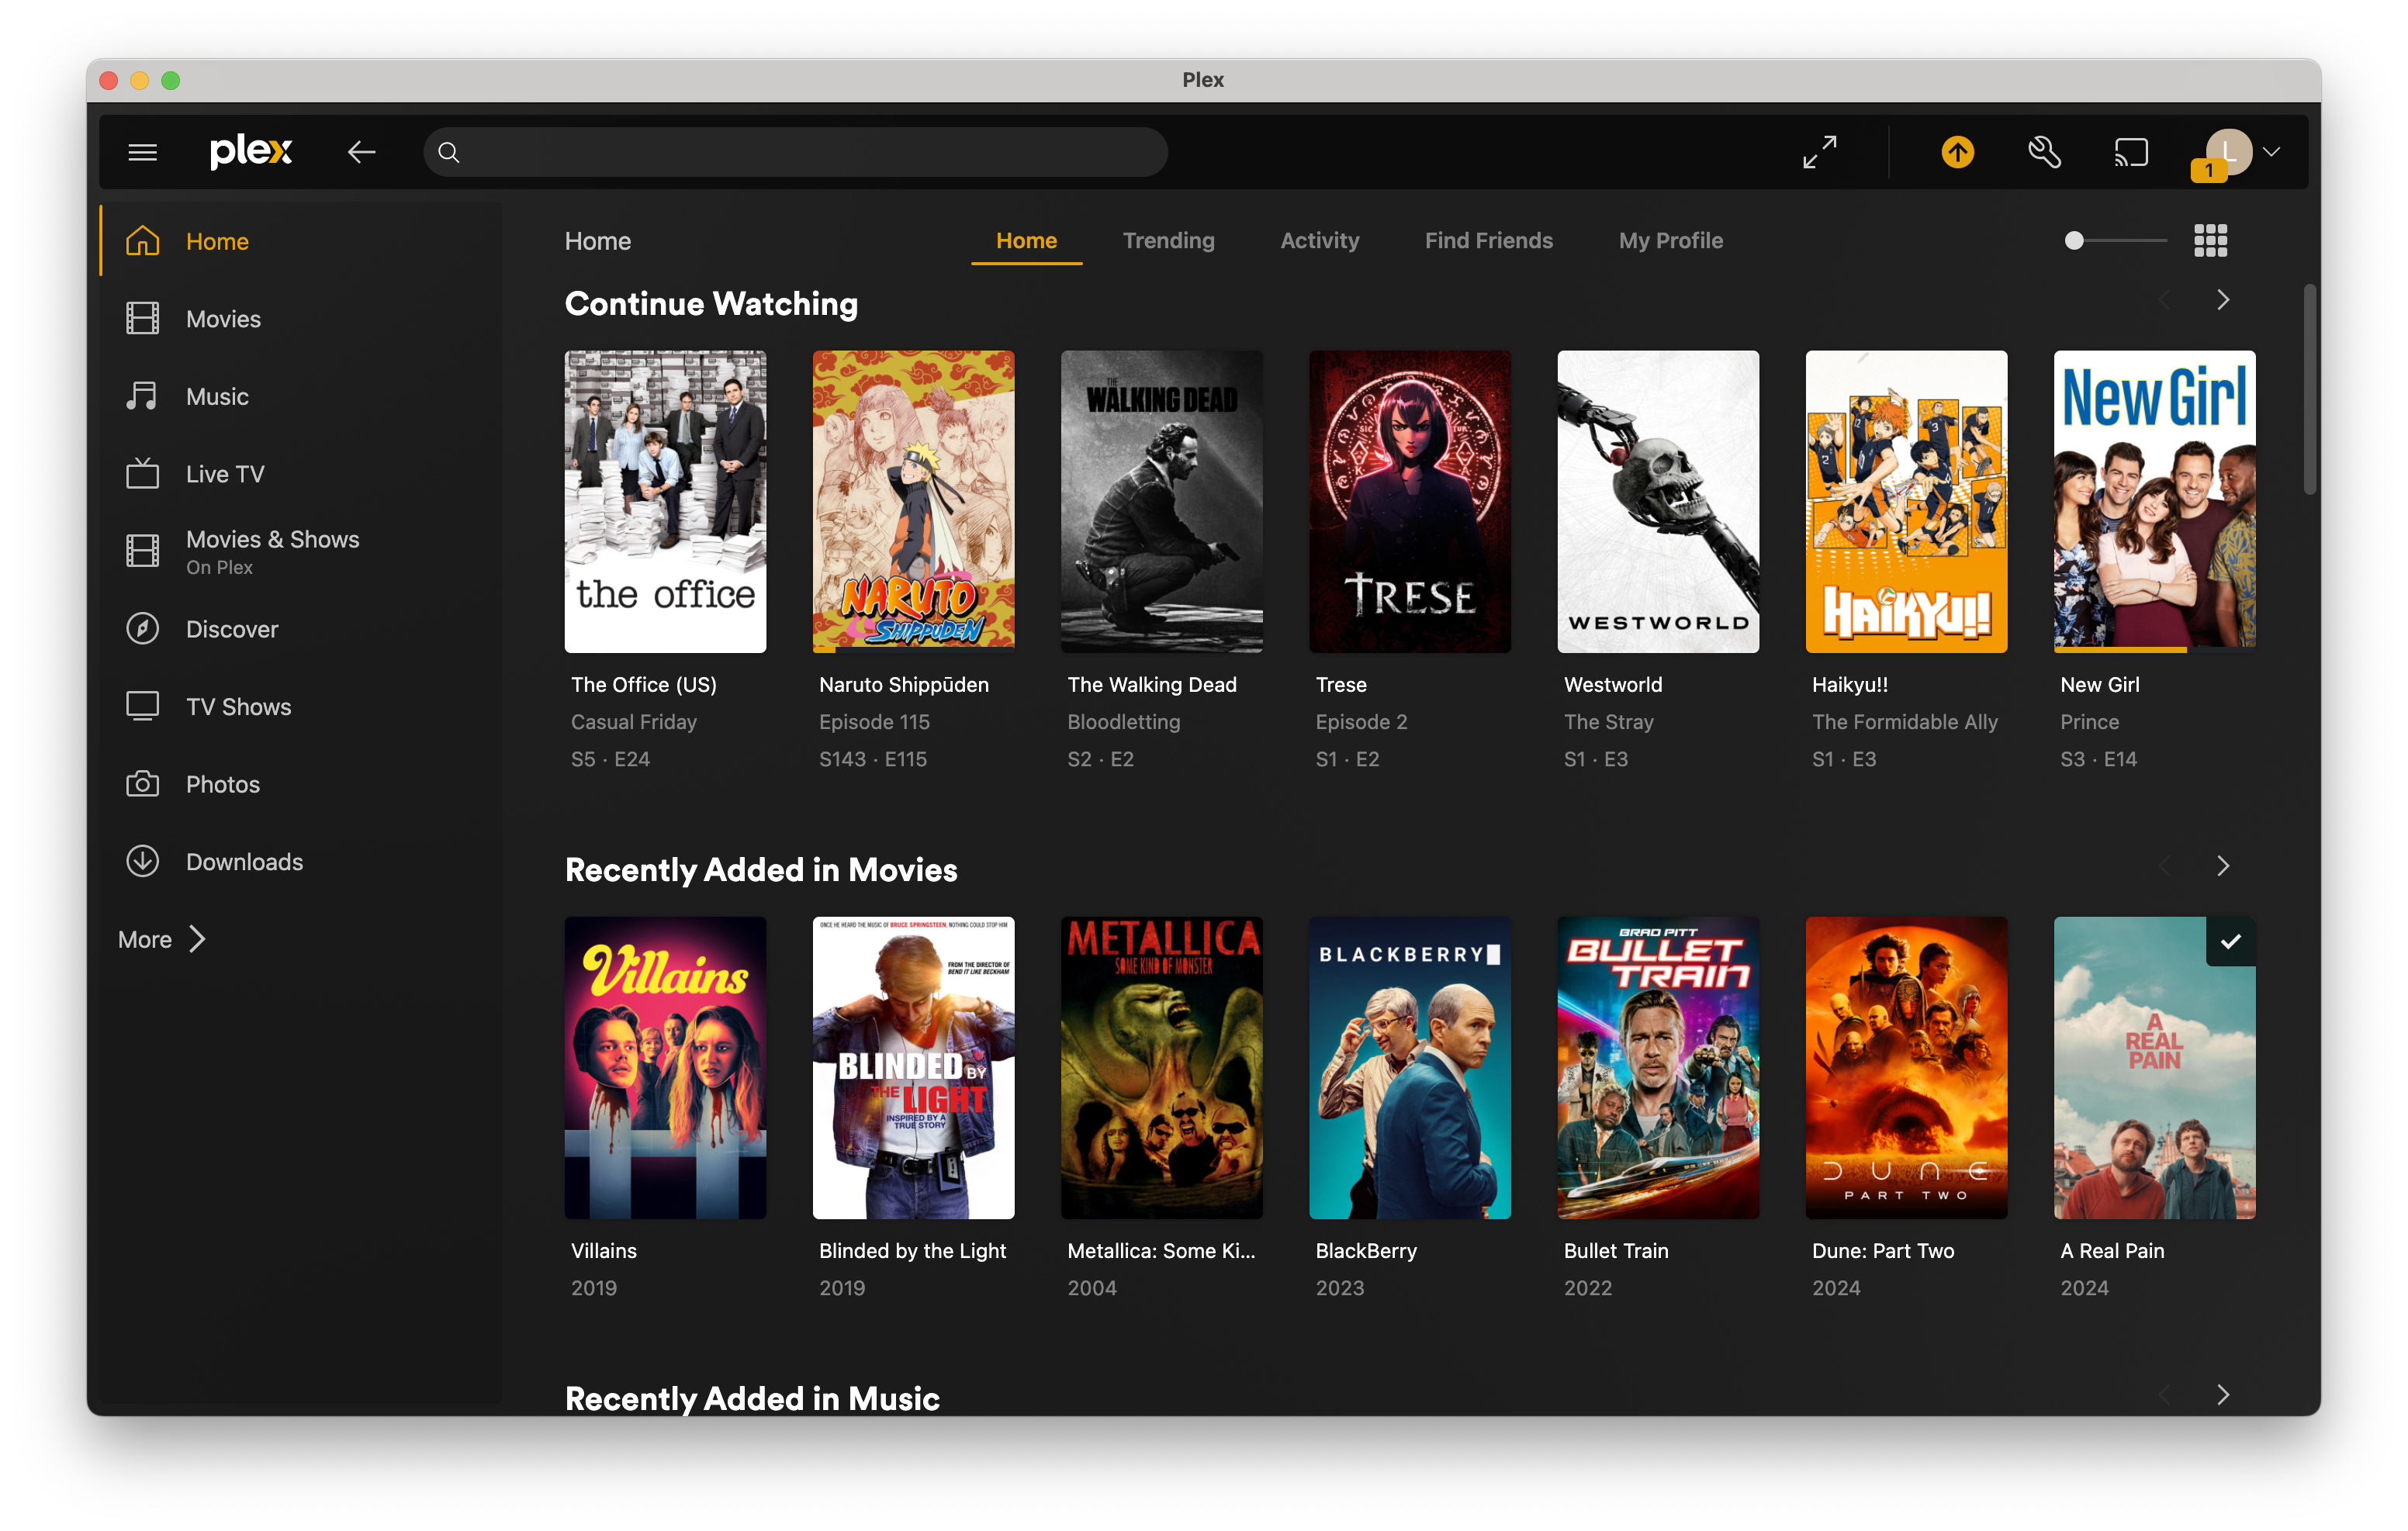Open the Blinded by the Light poster

[913, 1067]
